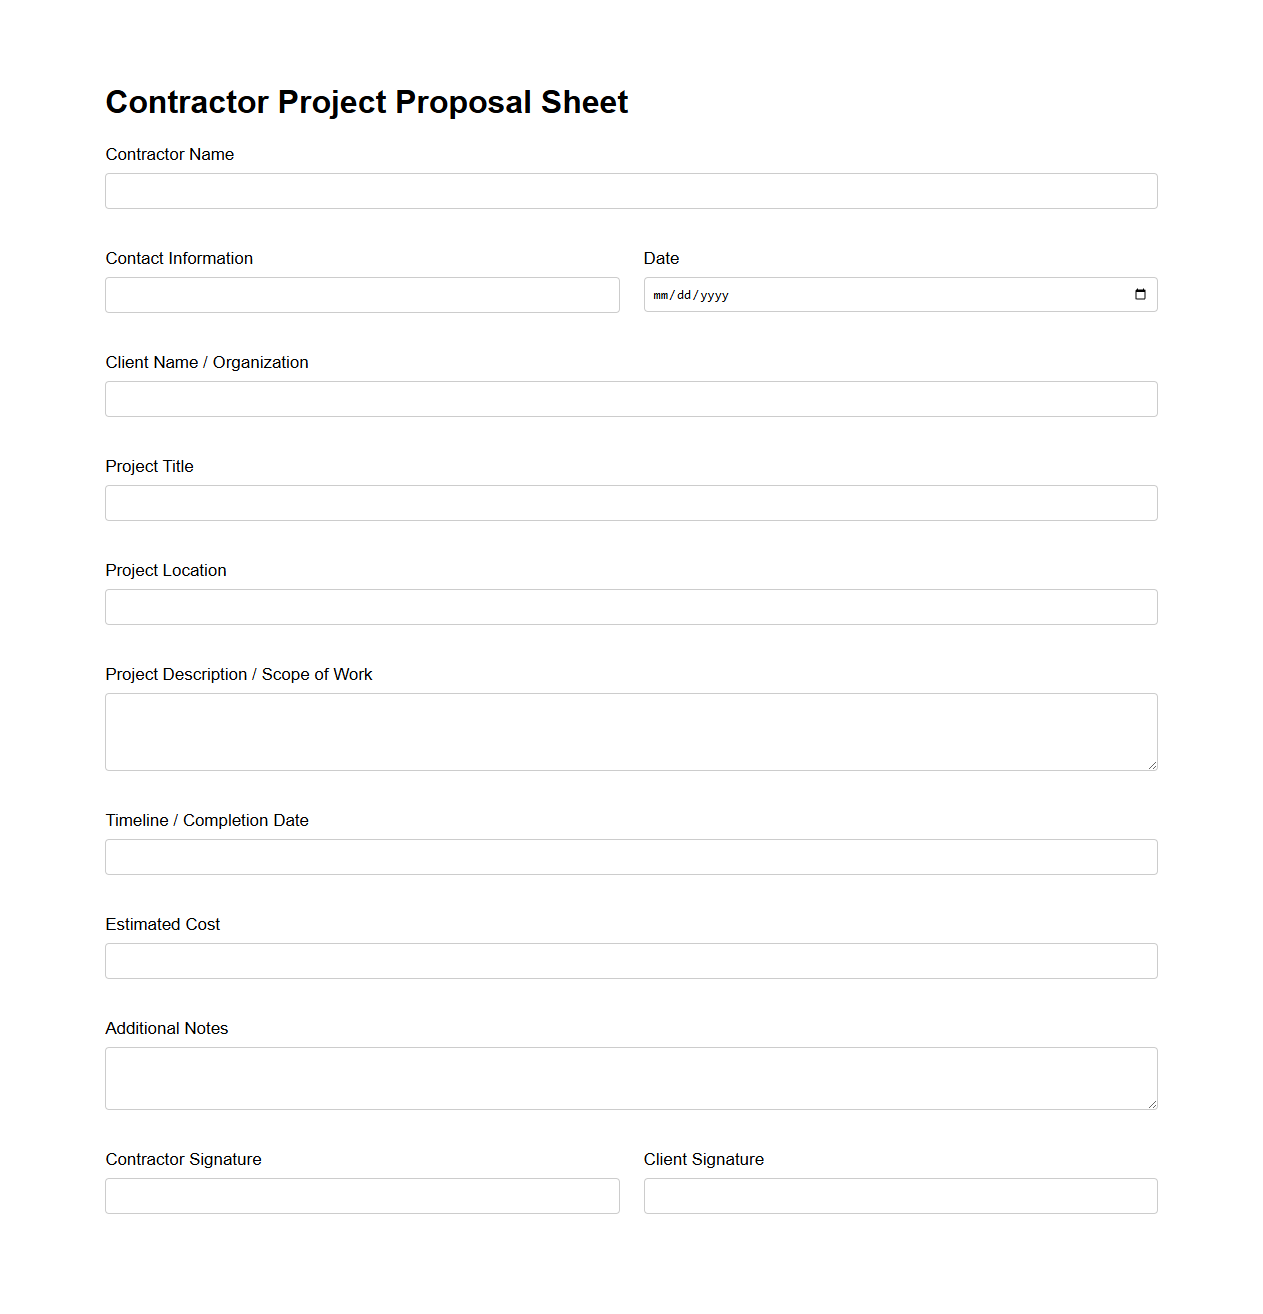Click the resize handle of the Notes text area
Viewport: 1263px width, 1314px height.
coord(1152,1104)
